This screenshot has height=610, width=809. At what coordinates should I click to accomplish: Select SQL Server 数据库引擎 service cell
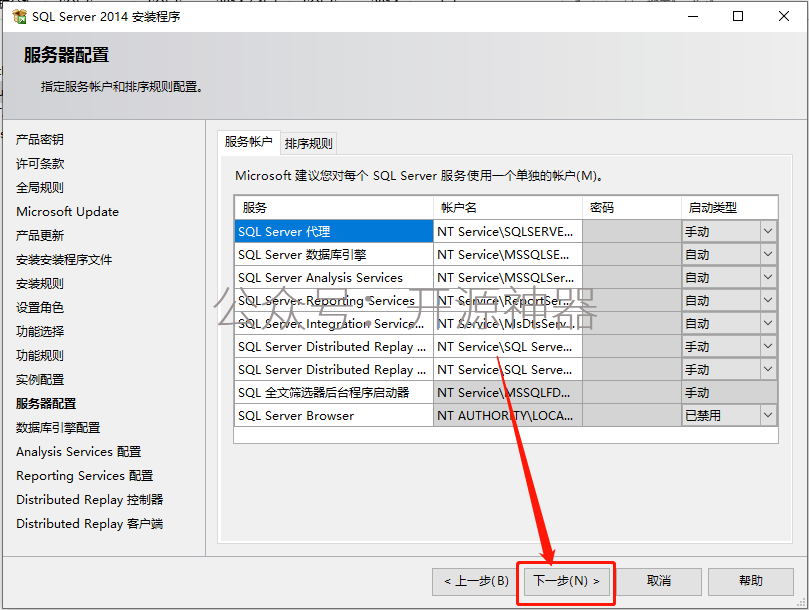coord(334,254)
